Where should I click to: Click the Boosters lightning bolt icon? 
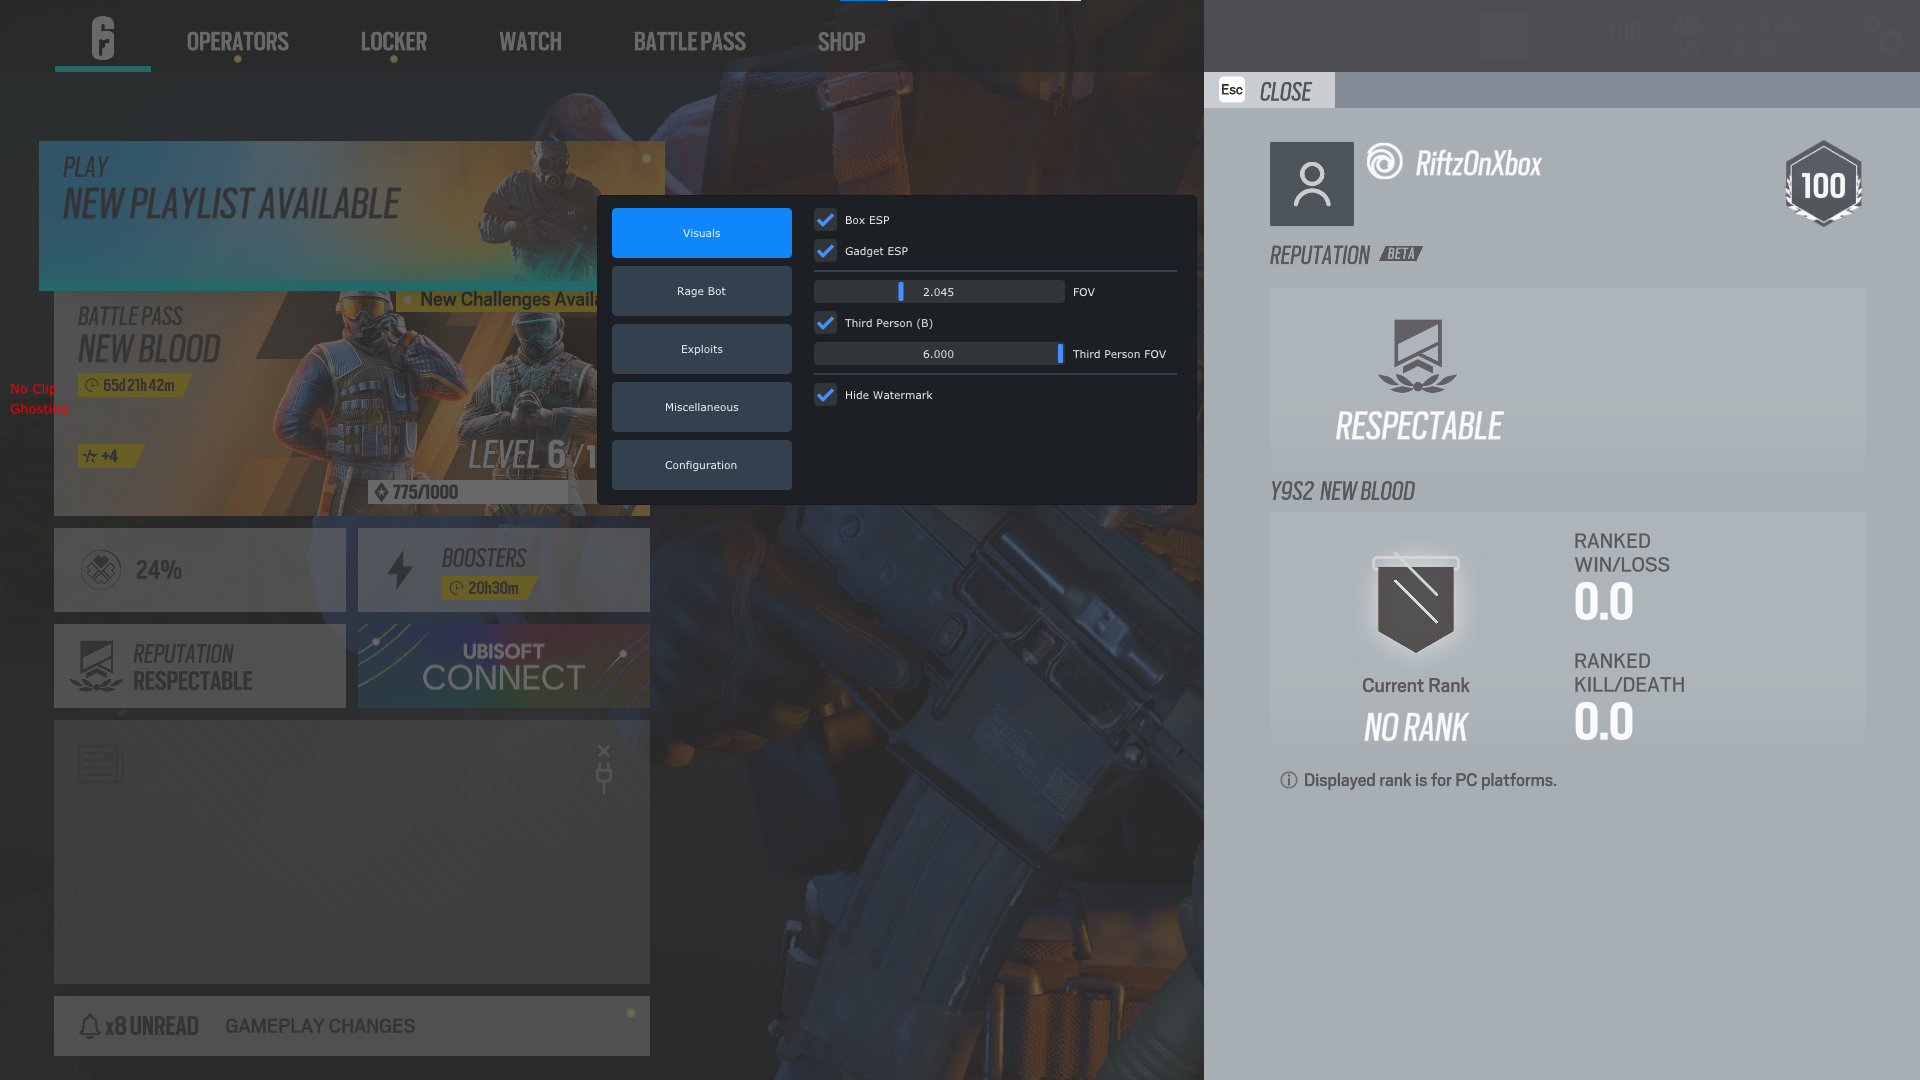coord(401,569)
